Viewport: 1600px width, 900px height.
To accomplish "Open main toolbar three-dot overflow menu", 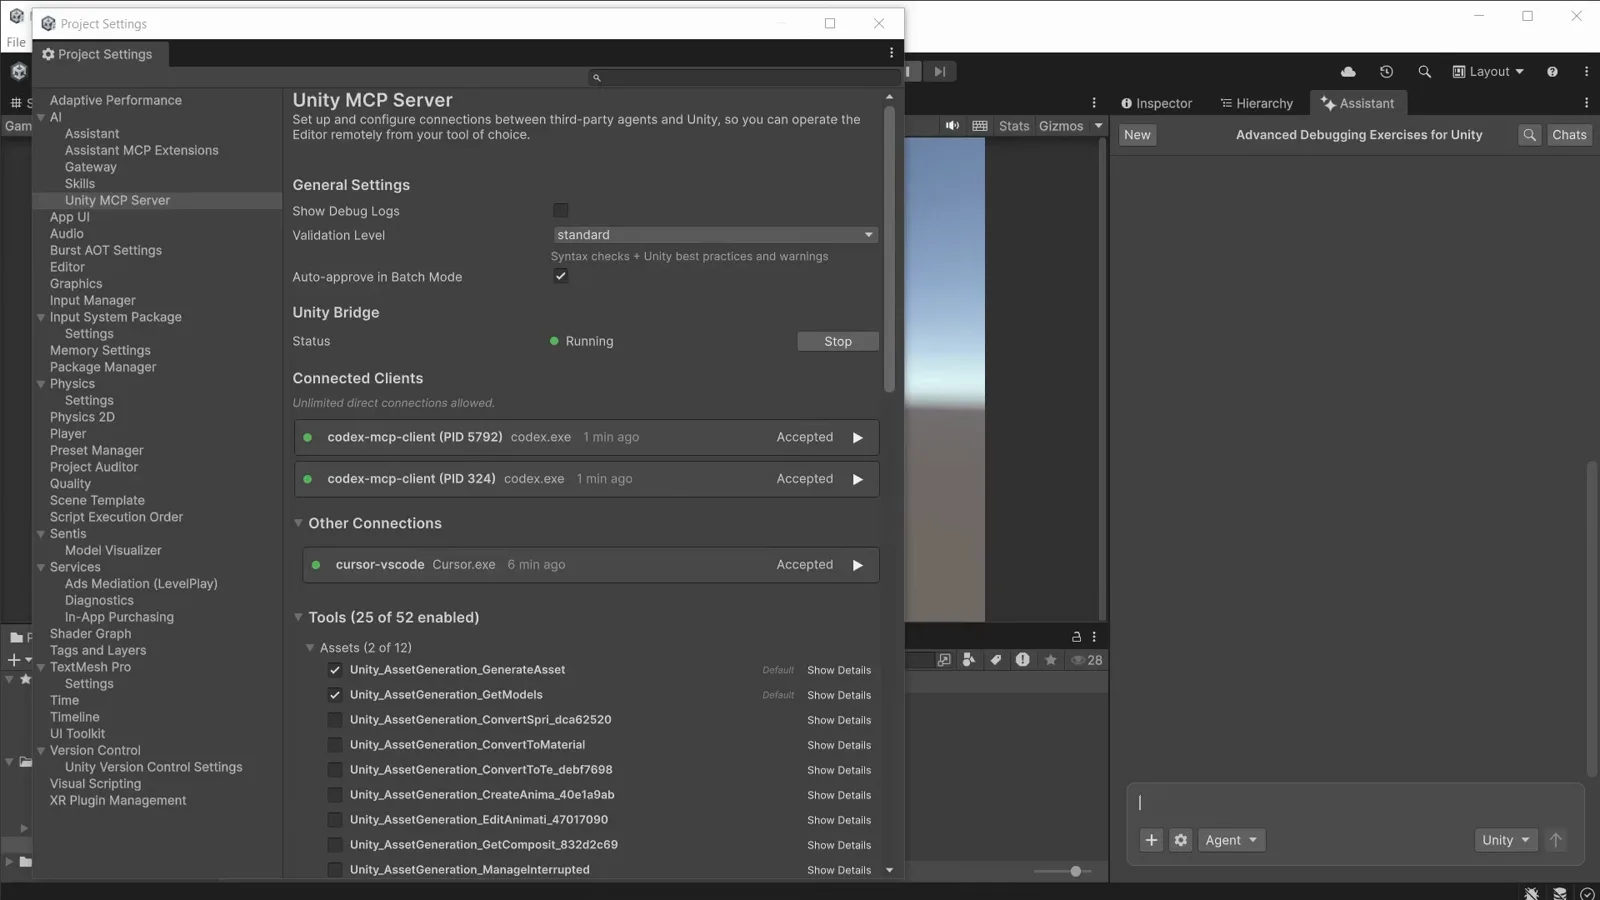I will [1586, 72].
